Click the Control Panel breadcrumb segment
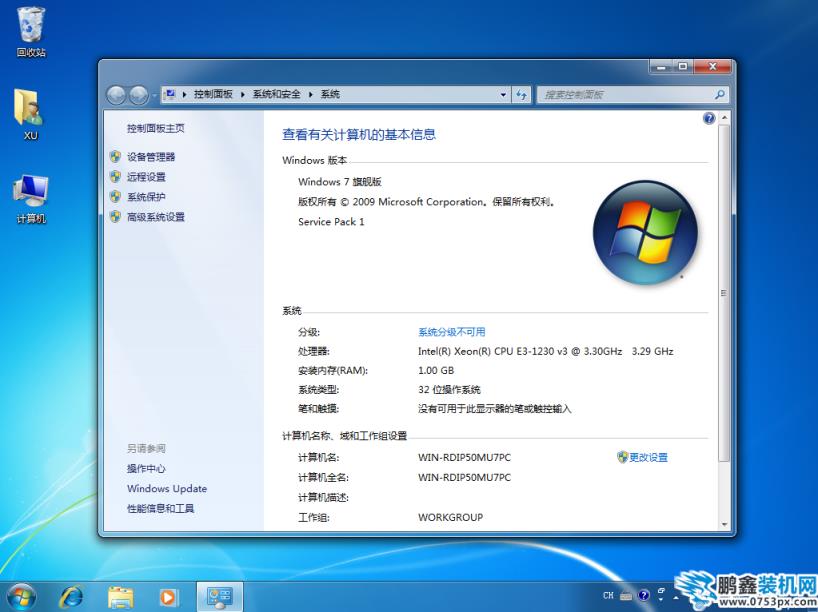 (213, 94)
